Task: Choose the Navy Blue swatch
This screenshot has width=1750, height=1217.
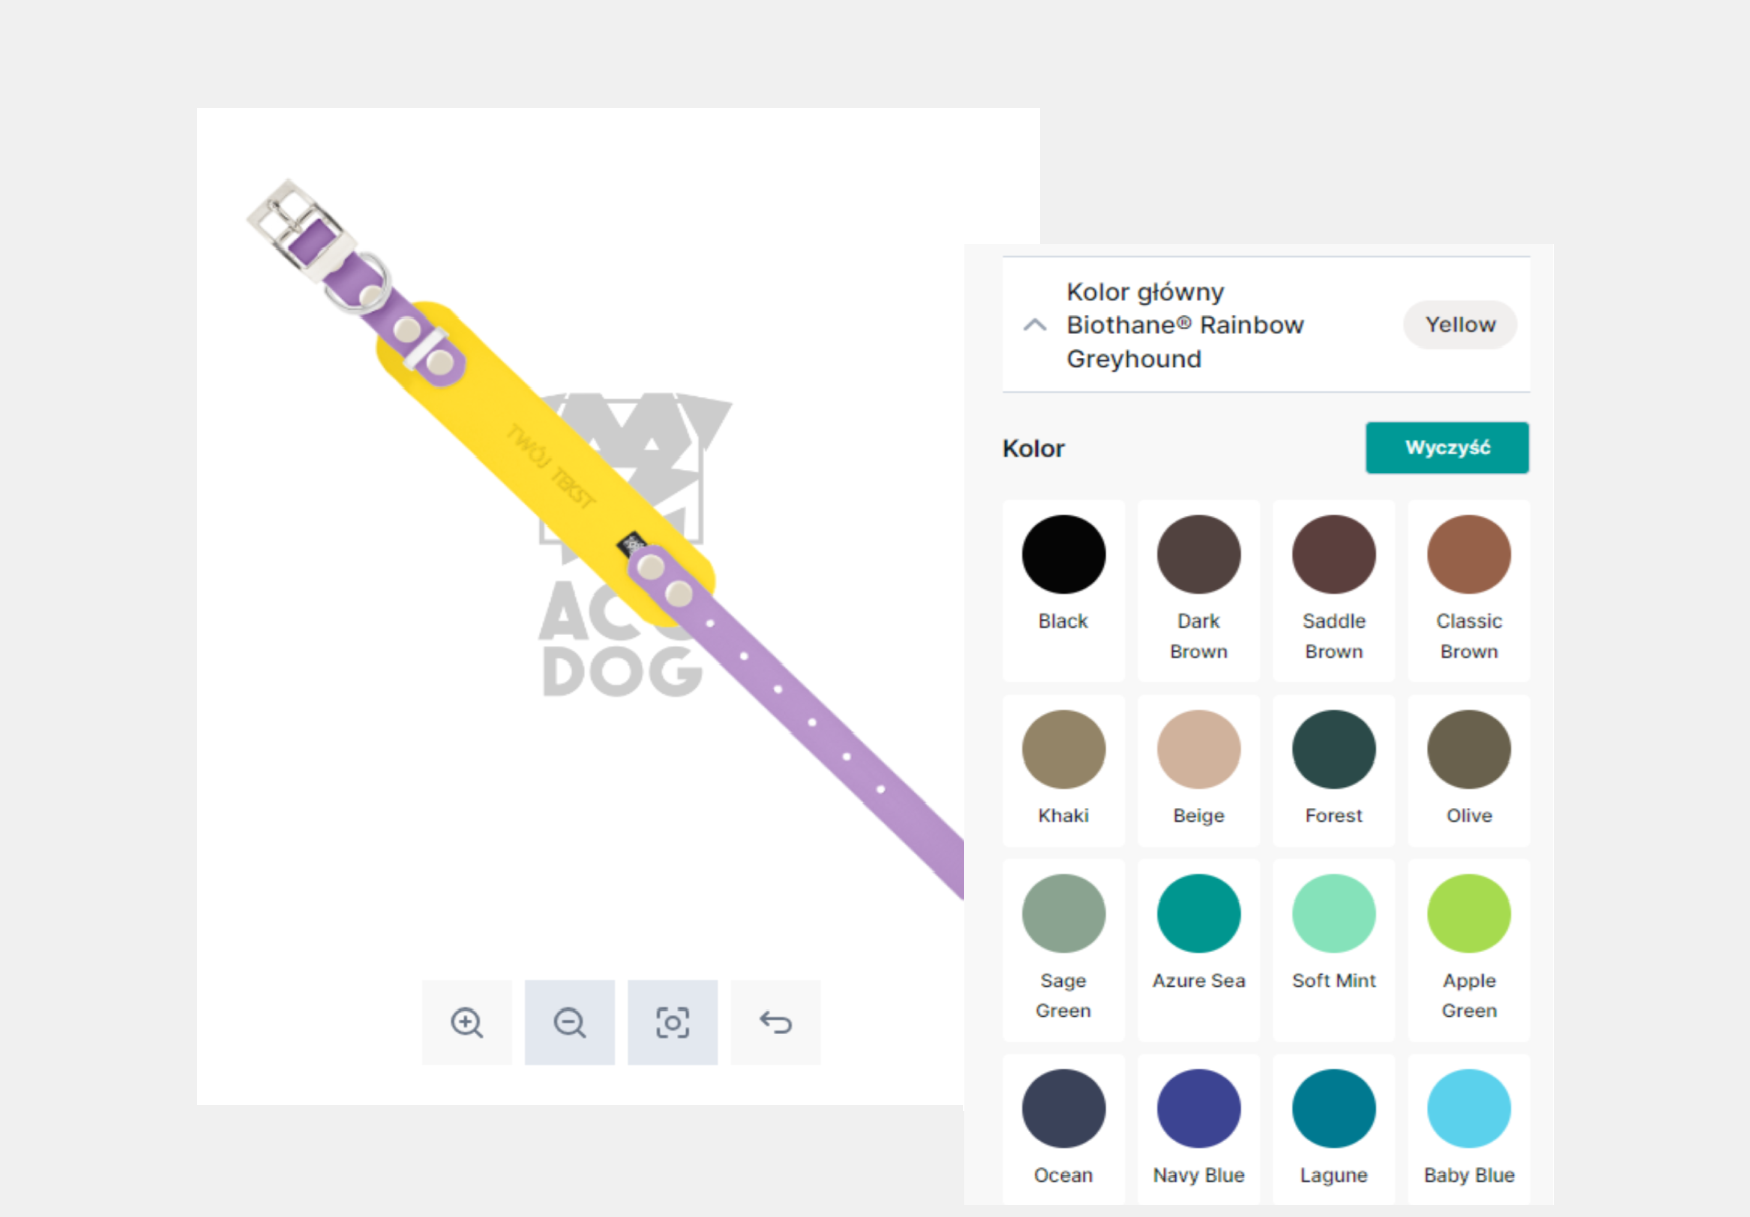Action: (1198, 1109)
